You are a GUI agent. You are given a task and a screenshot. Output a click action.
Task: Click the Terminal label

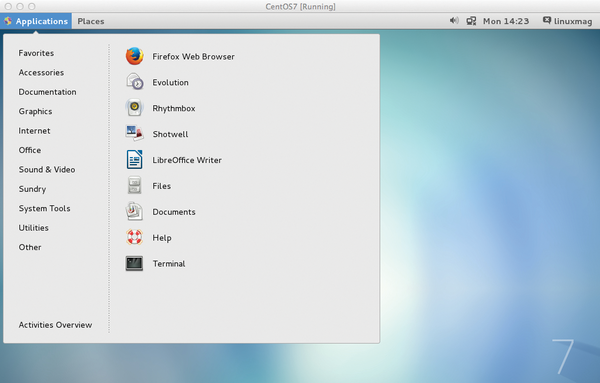click(169, 264)
